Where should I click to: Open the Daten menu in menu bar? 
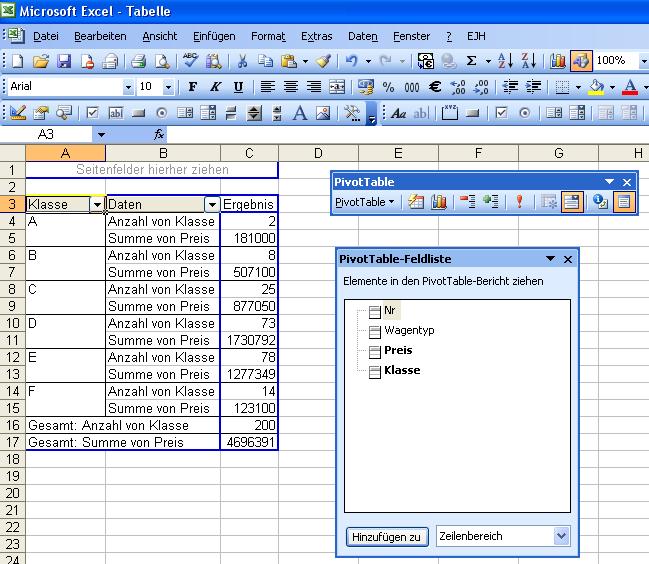coord(363,36)
